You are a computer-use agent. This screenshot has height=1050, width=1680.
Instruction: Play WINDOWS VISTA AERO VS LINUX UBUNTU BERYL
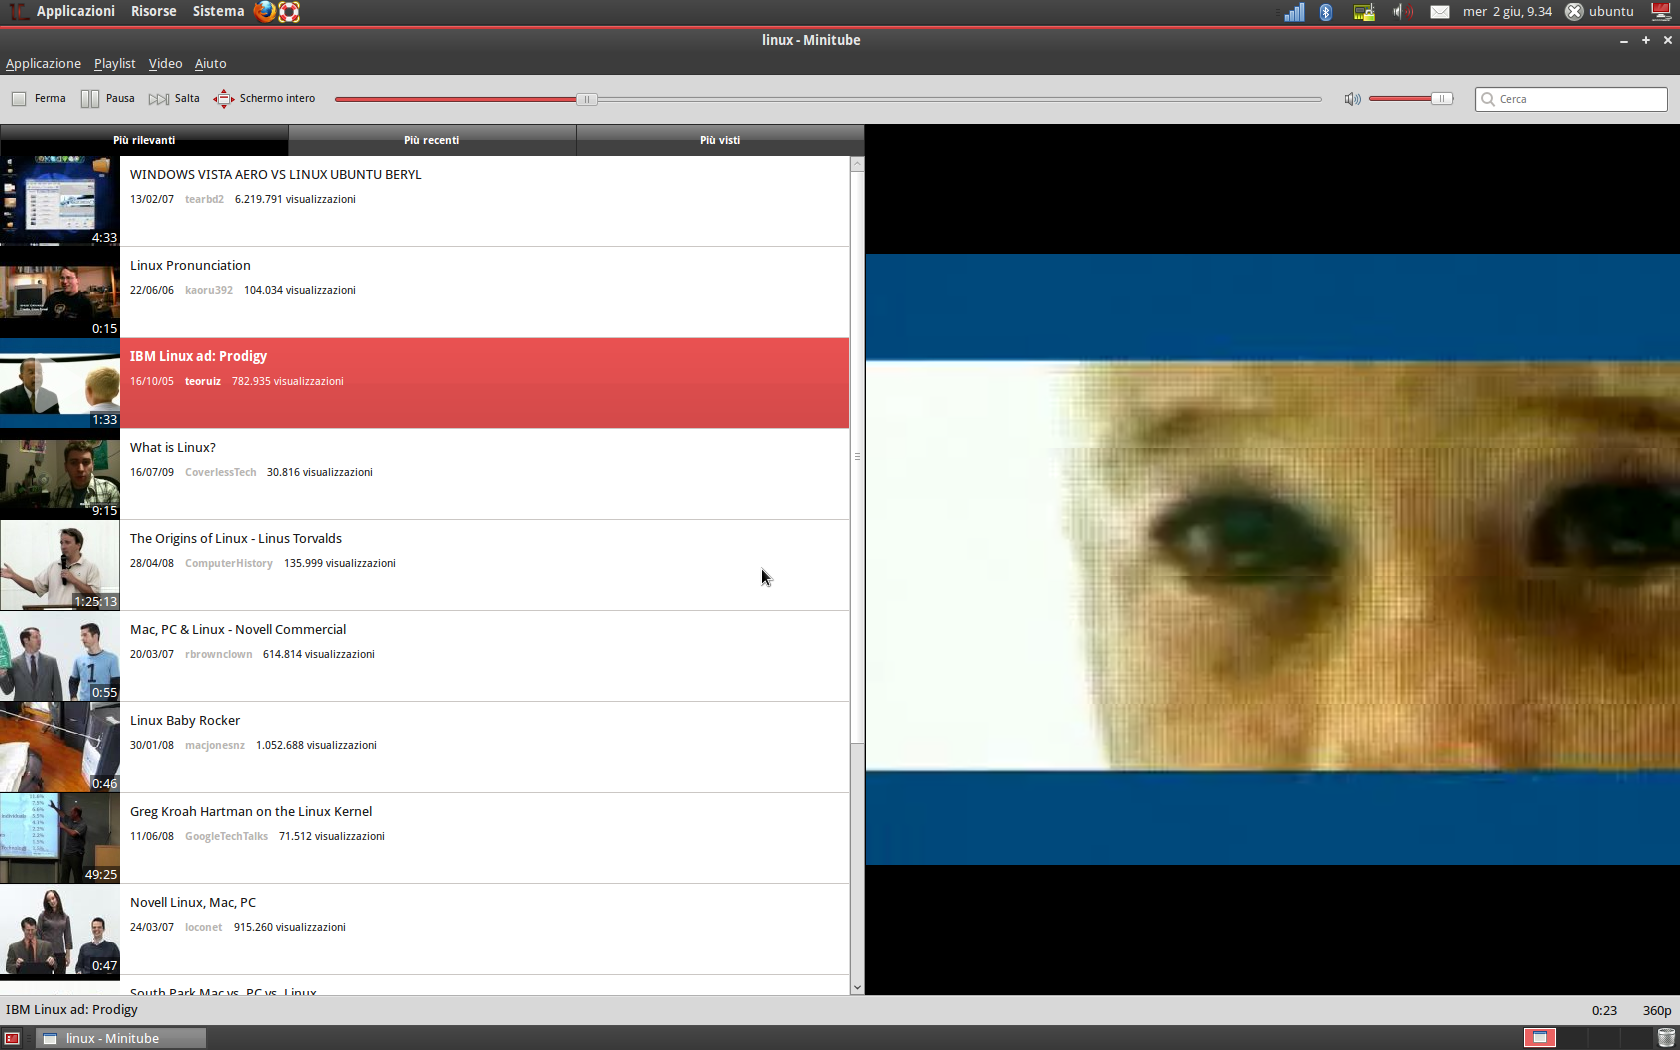[x=275, y=174]
